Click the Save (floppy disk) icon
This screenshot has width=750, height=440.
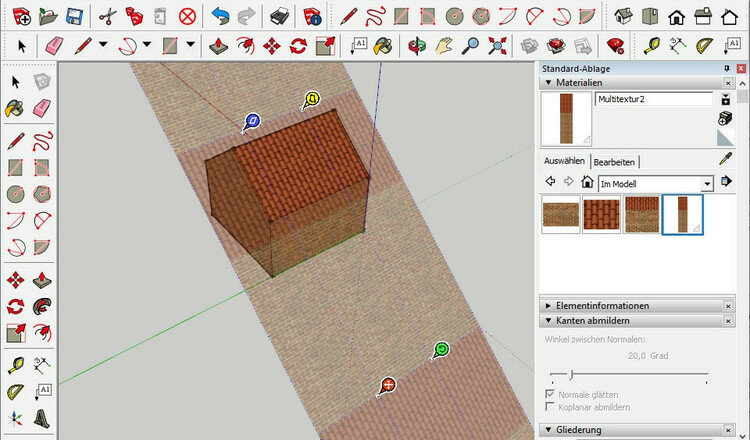tap(73, 16)
